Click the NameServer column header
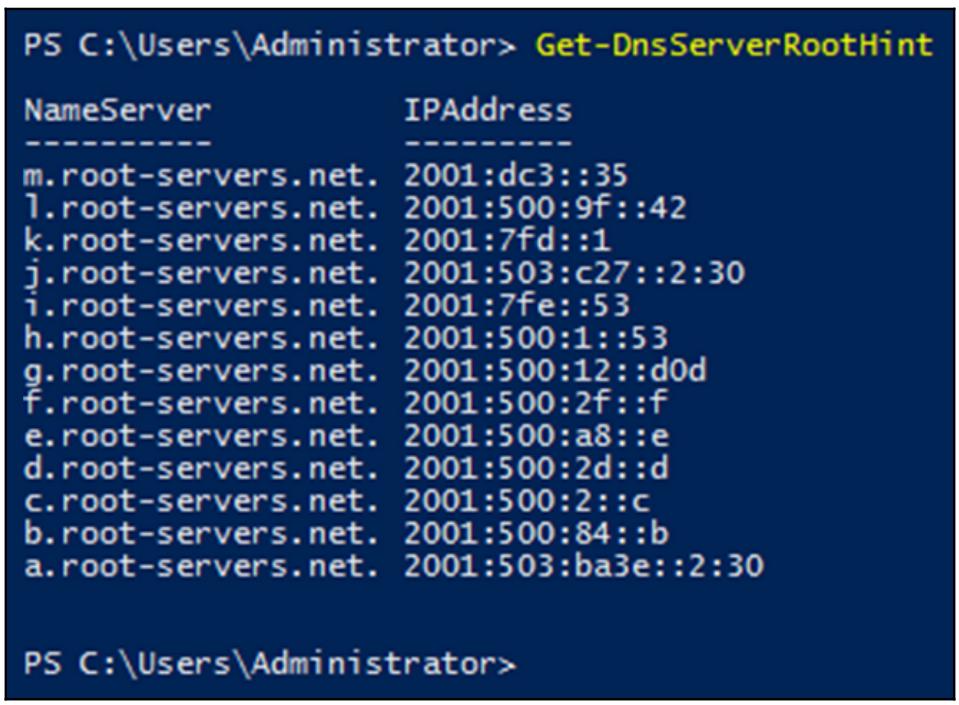The image size is (959, 705). pos(118,110)
